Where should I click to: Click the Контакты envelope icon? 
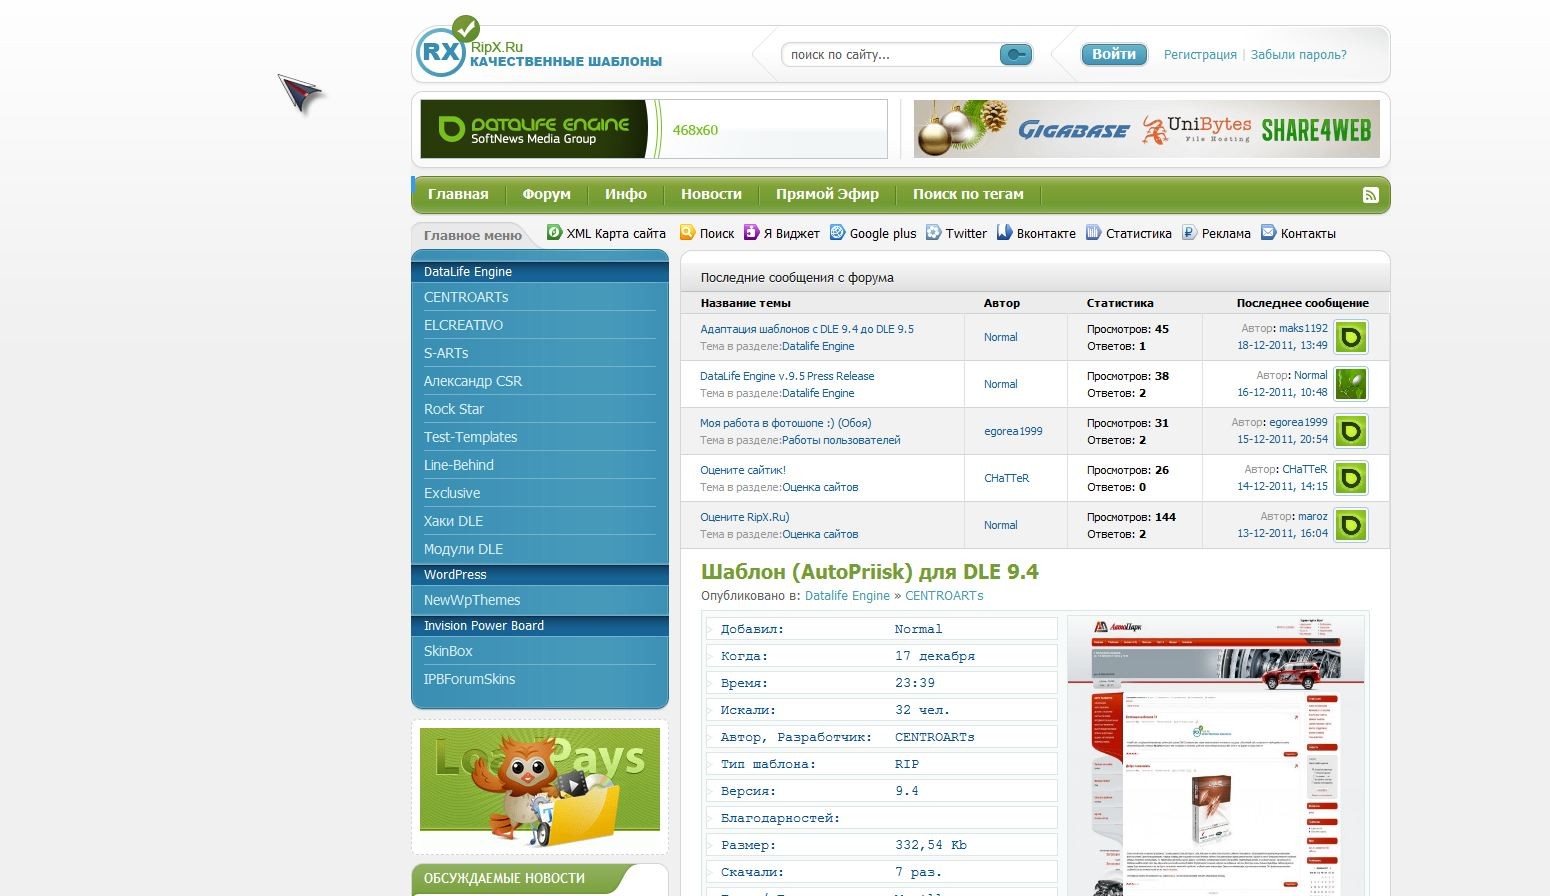pos(1268,232)
